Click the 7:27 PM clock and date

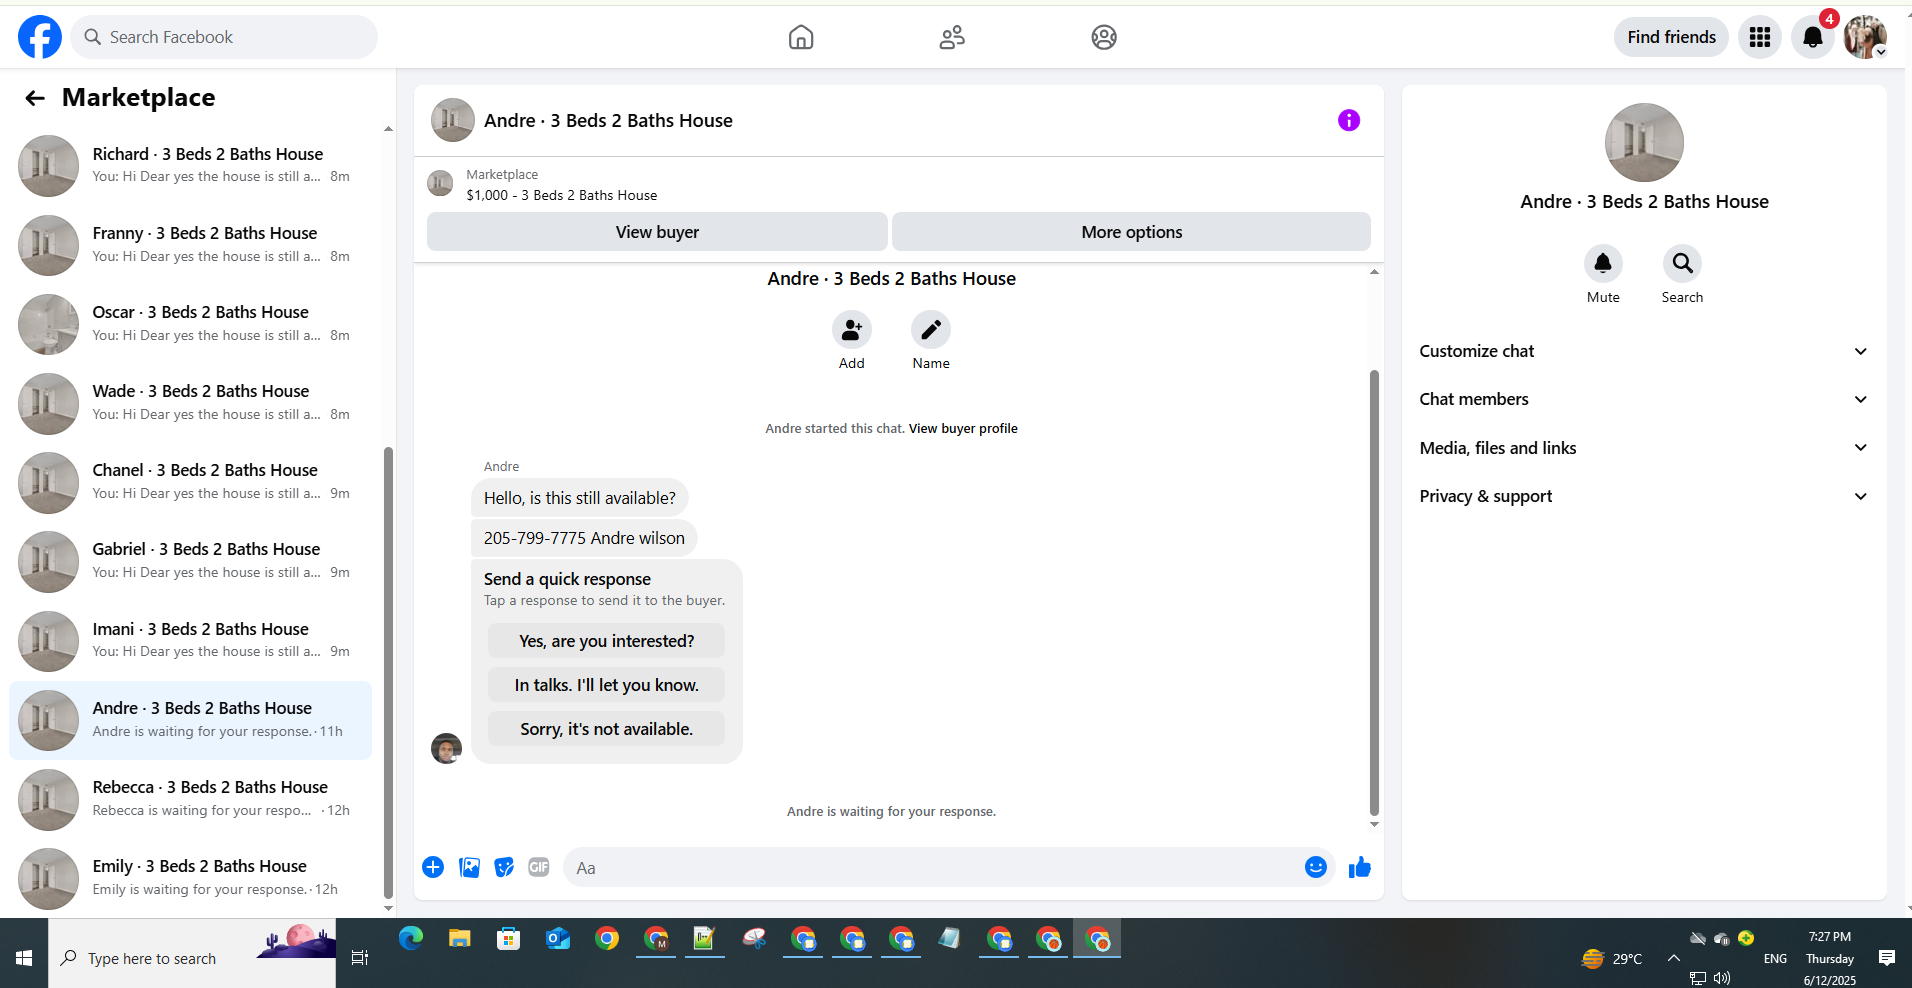click(x=1829, y=958)
